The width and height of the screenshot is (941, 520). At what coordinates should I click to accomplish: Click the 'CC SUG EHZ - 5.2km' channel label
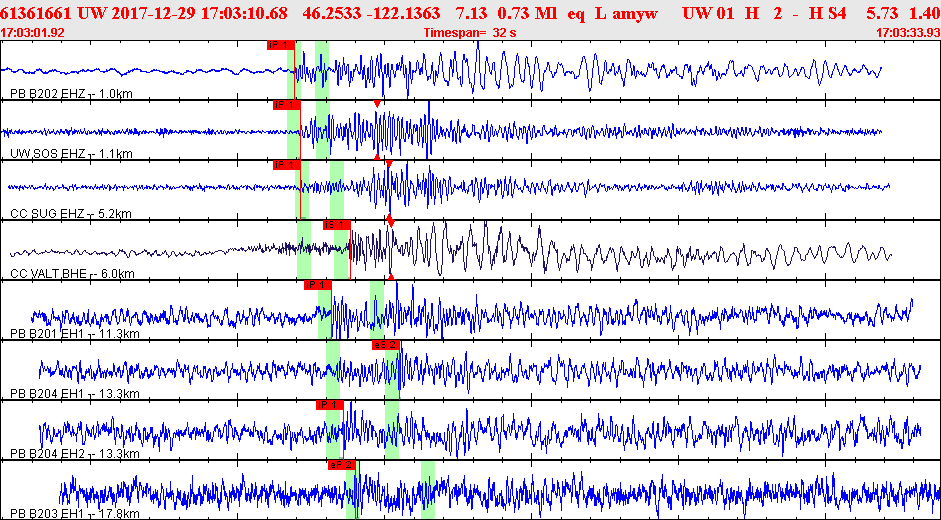click(71, 214)
